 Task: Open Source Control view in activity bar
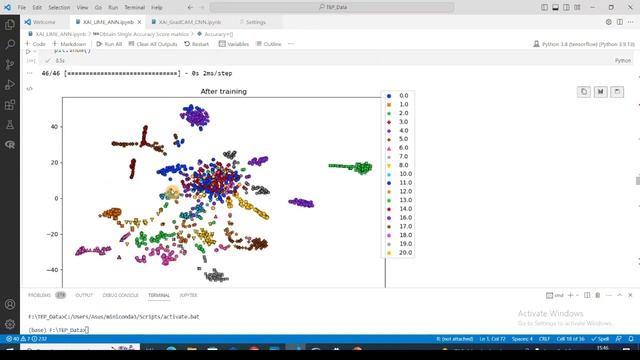click(x=10, y=64)
